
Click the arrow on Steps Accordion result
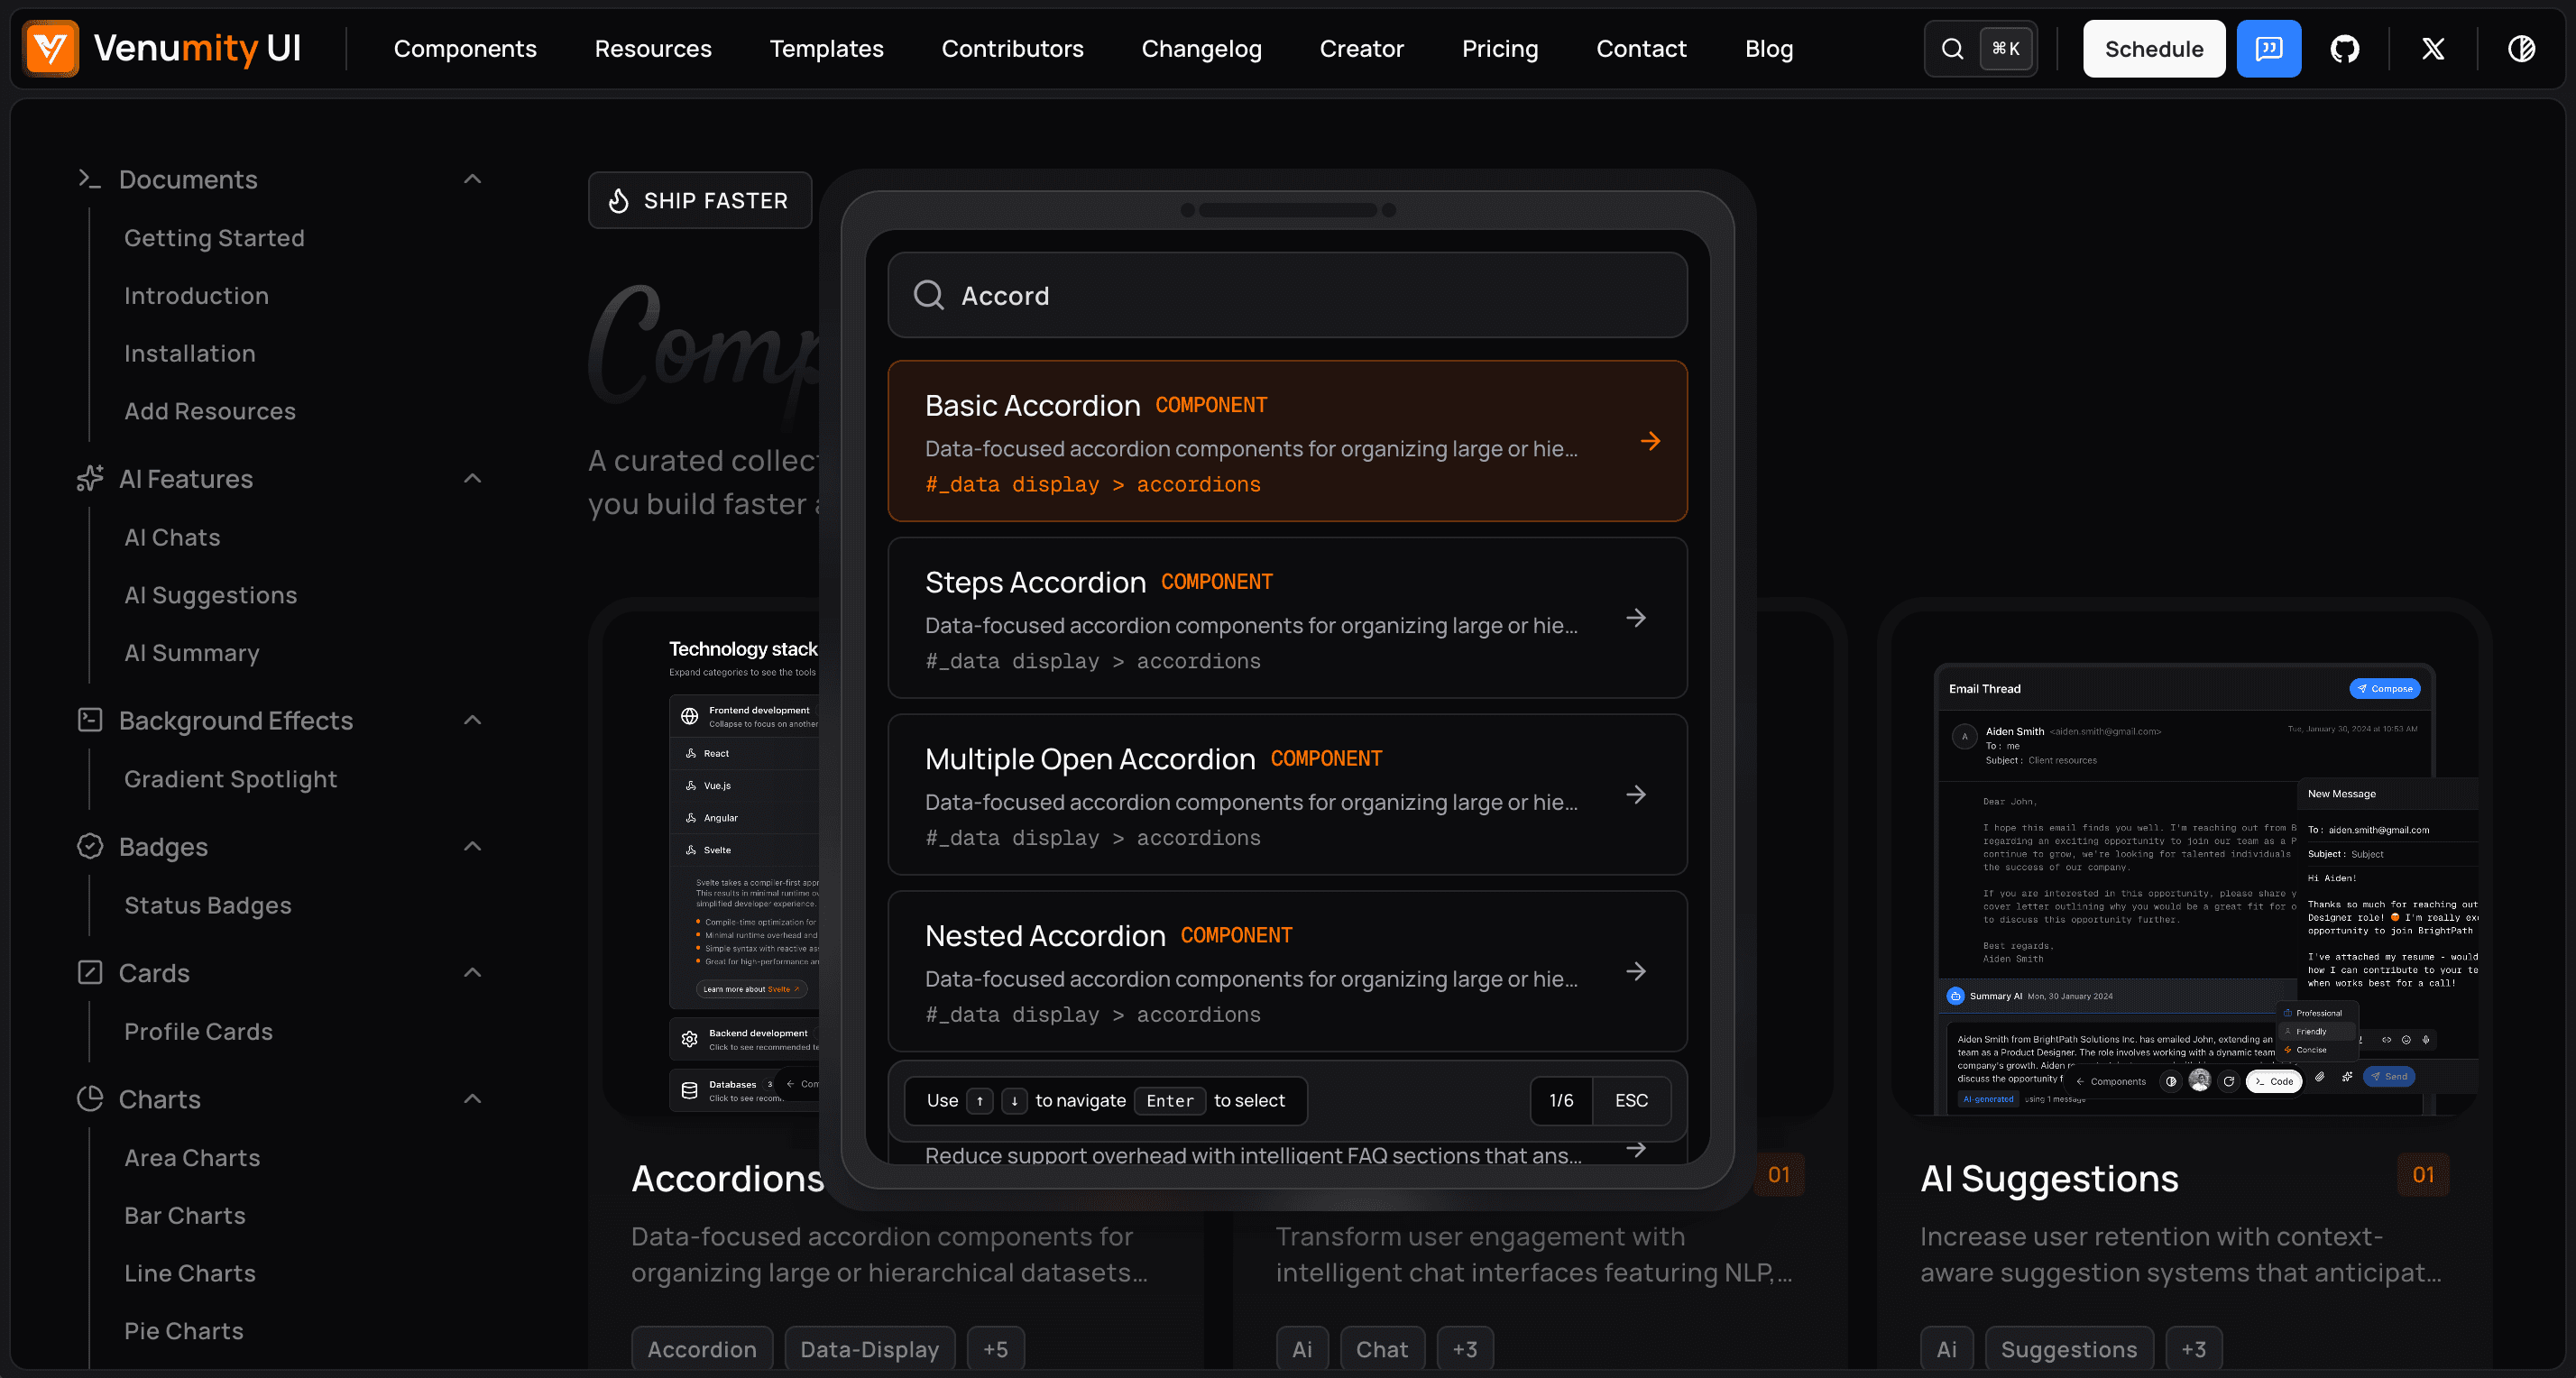click(x=1636, y=618)
